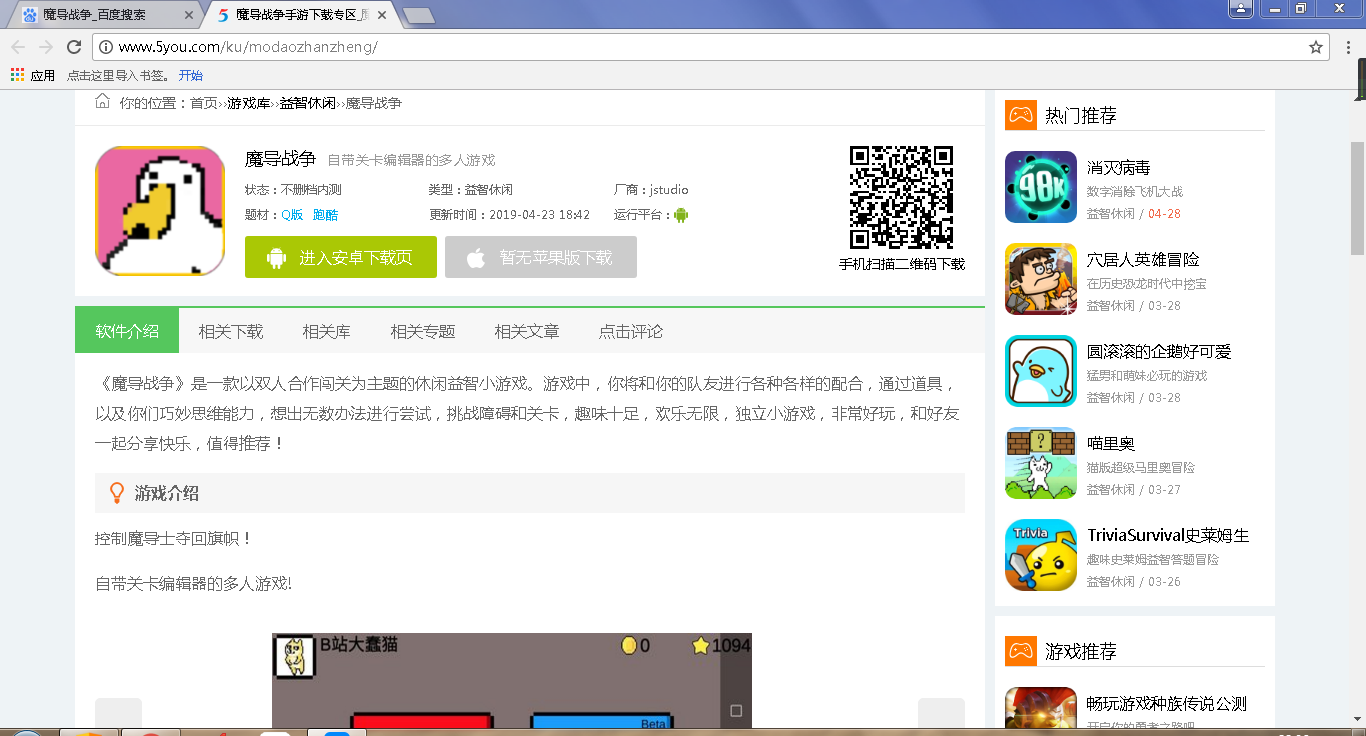Open the Apps grid icon in bookmarks bar

coord(17,75)
